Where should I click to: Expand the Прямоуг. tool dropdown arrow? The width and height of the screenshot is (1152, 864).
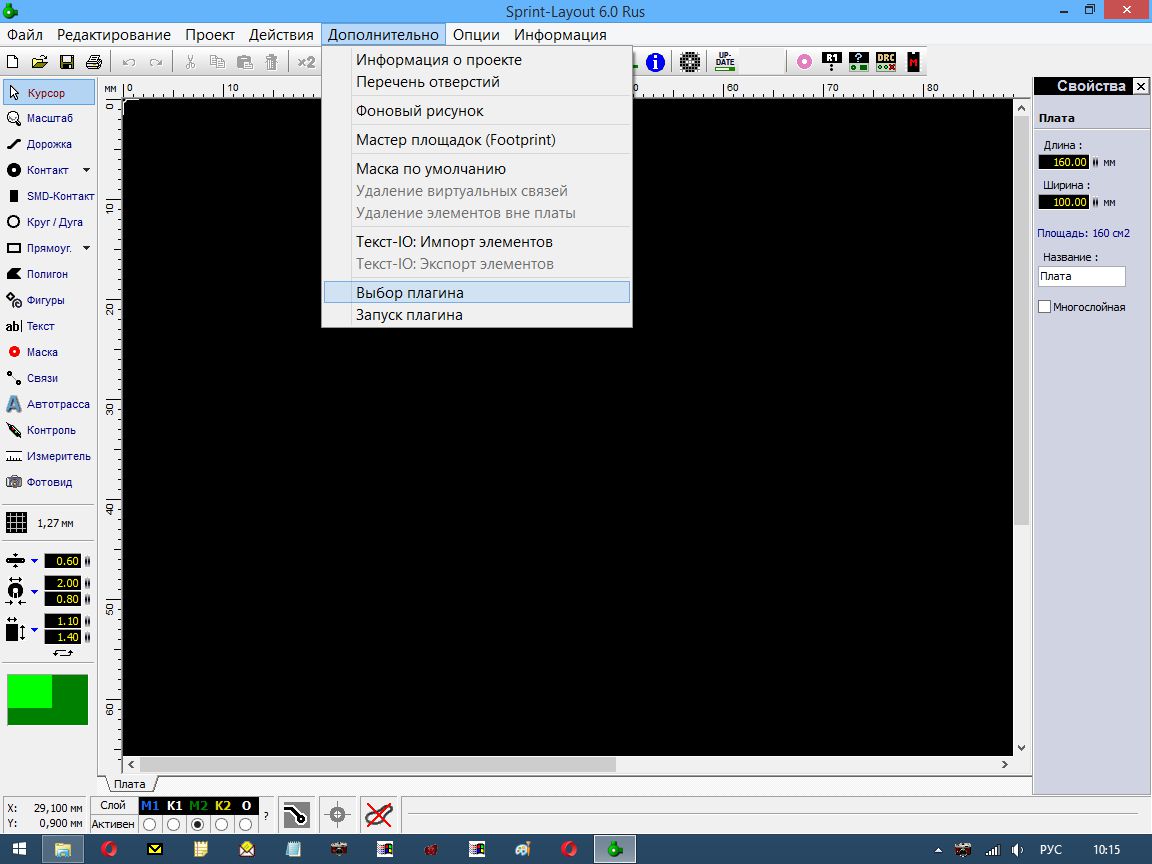(x=86, y=248)
